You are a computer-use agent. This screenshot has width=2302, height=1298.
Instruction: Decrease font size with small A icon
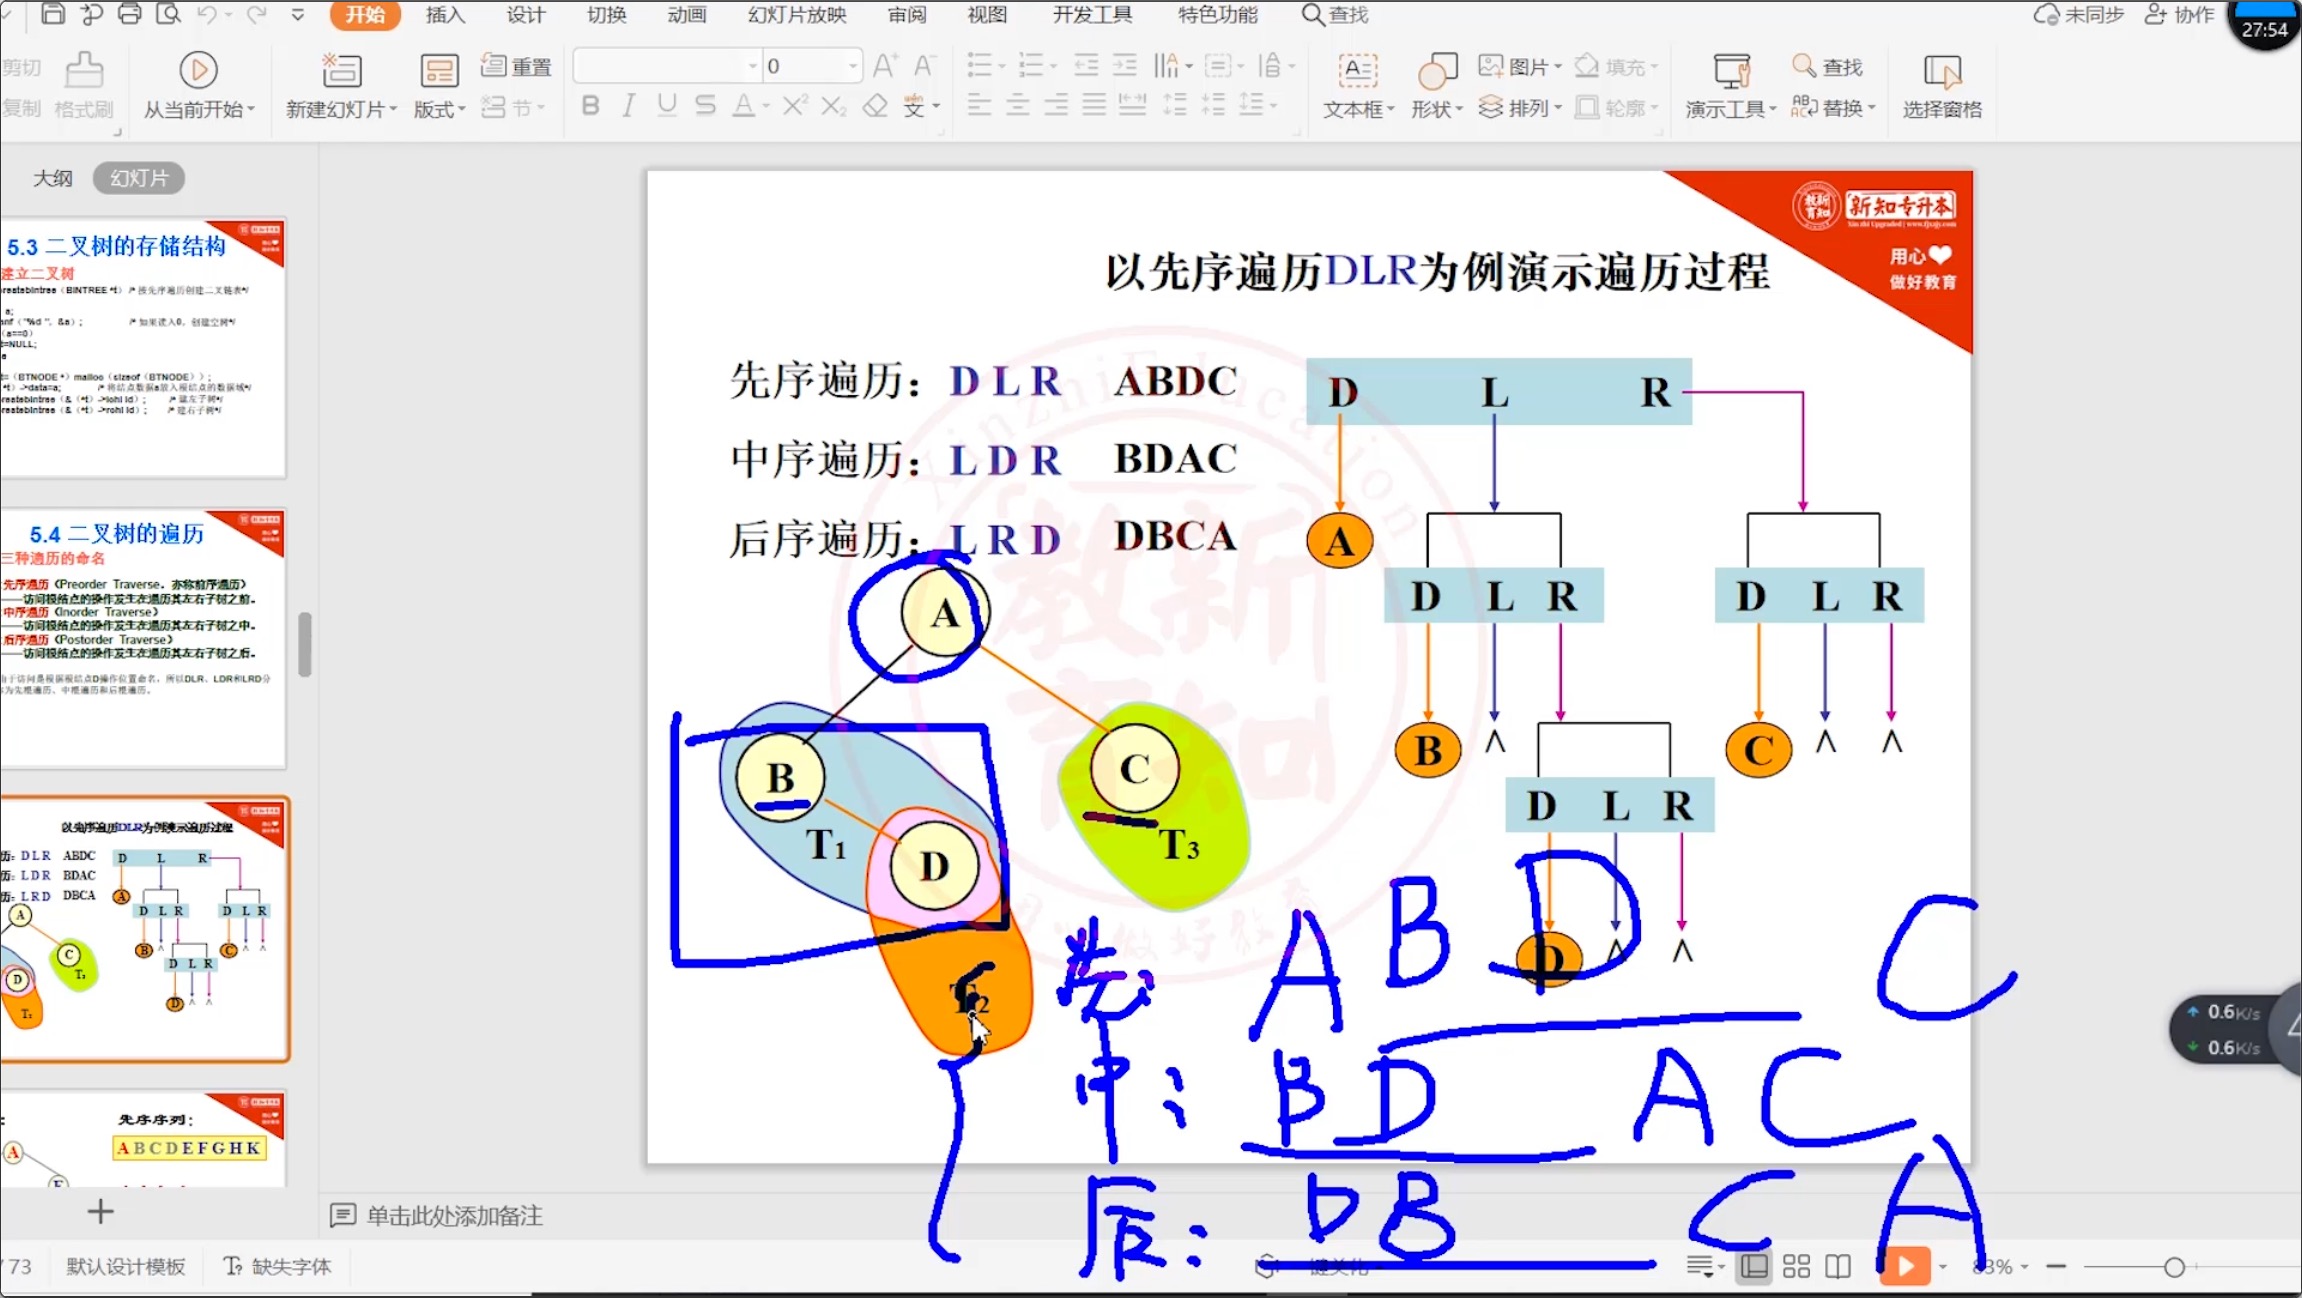(x=924, y=66)
